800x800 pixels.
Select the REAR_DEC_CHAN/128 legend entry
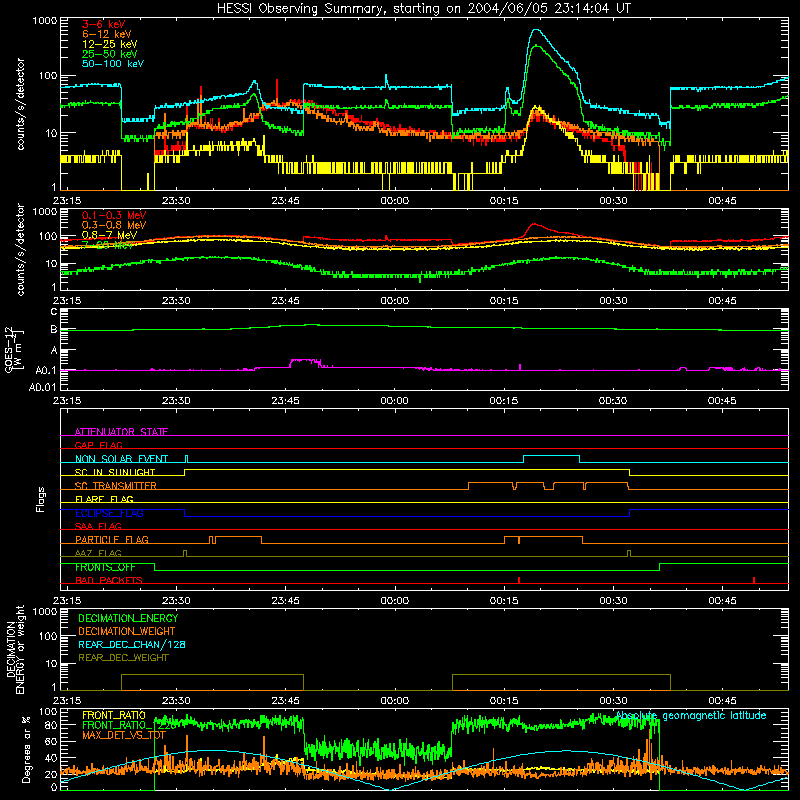[x=132, y=644]
